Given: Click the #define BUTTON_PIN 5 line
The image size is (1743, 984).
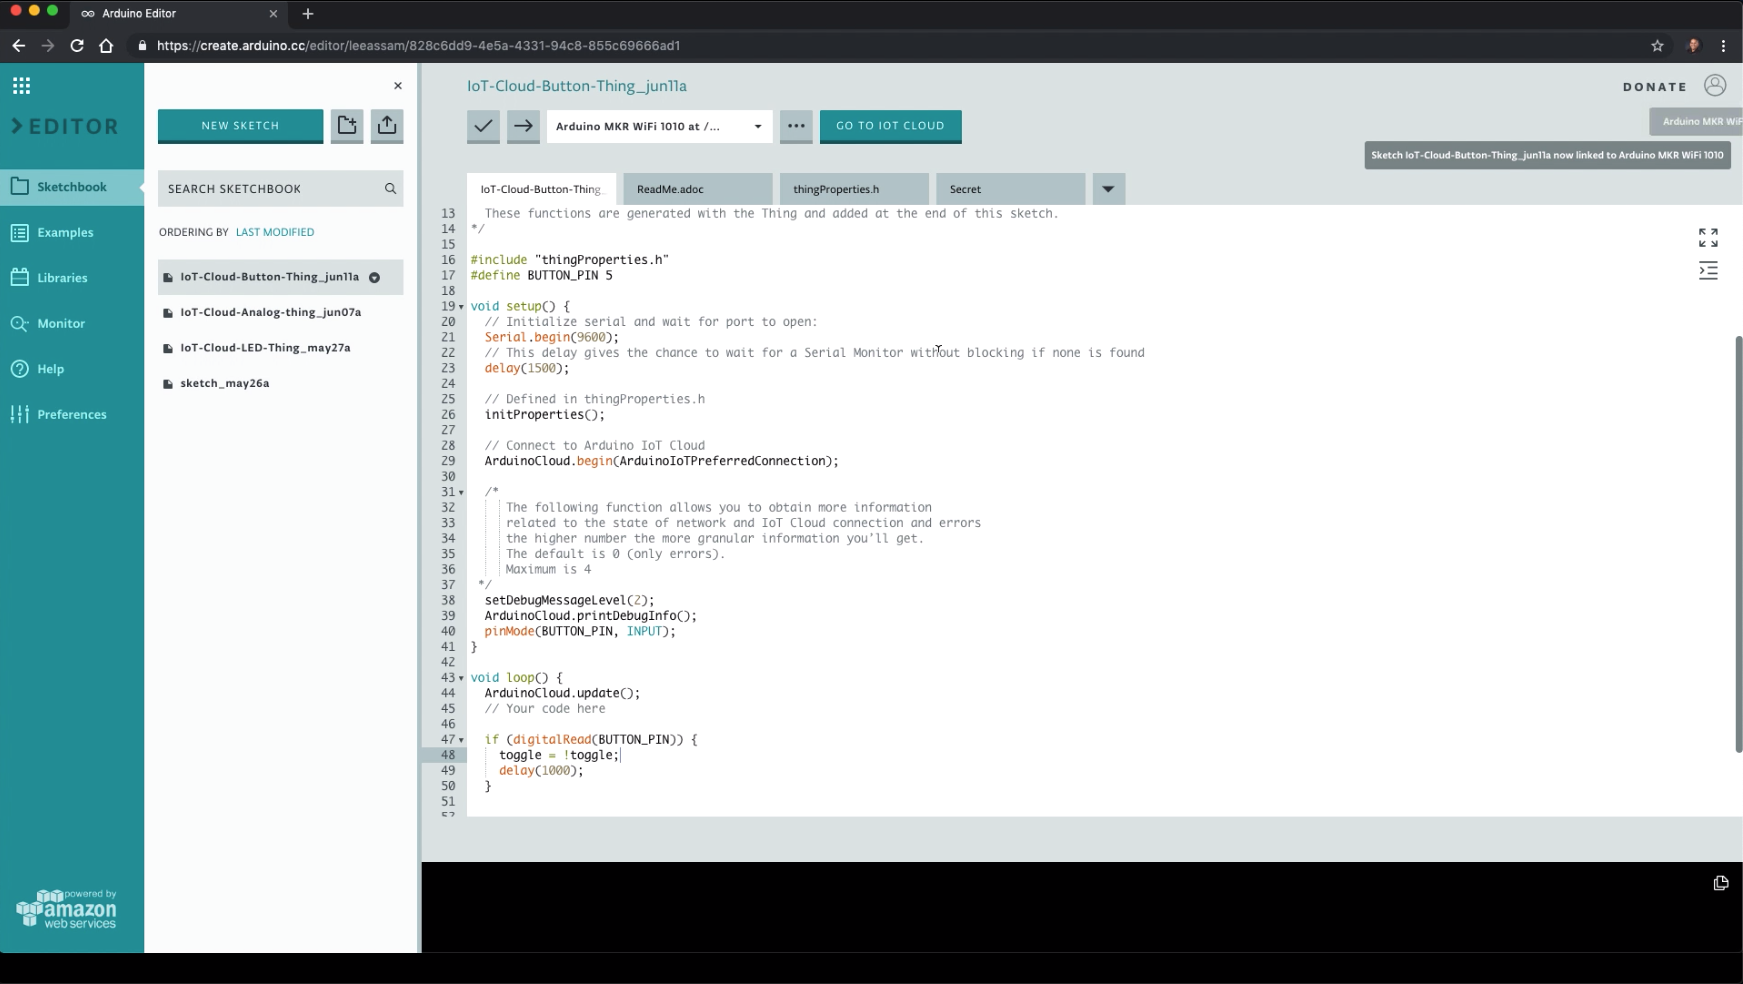Looking at the screenshot, I should pyautogui.click(x=541, y=275).
